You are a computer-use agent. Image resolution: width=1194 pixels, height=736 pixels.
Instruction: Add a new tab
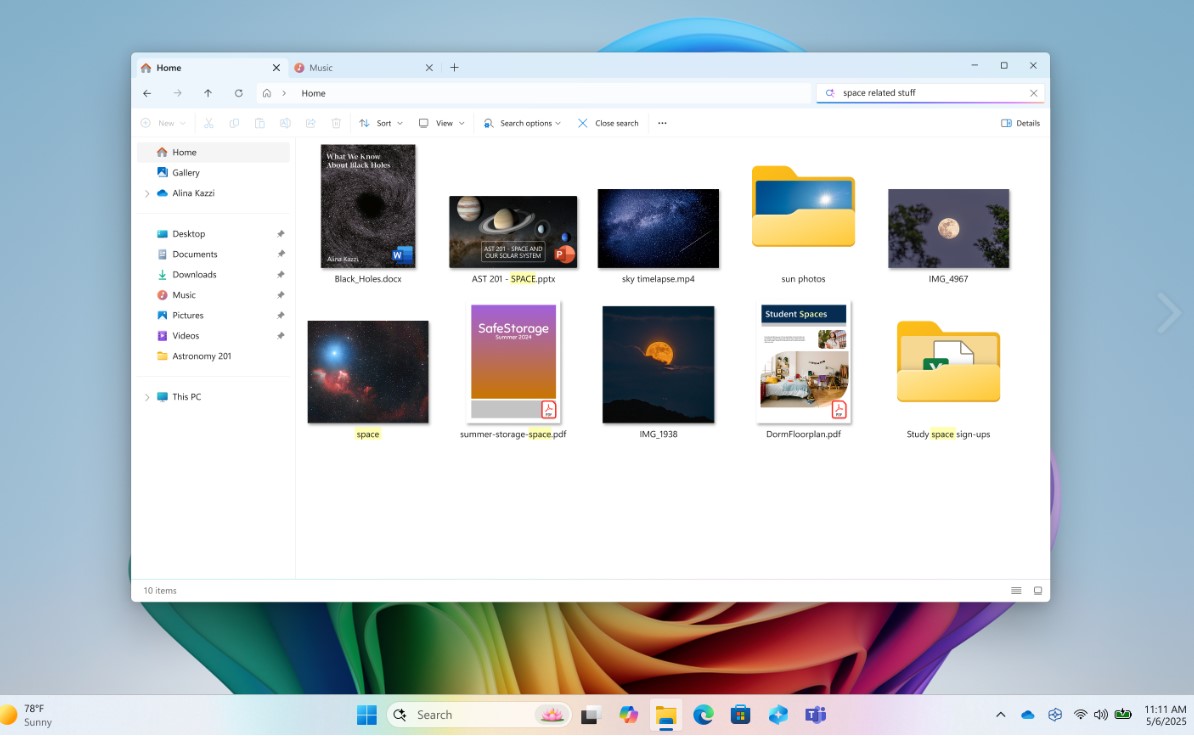(x=455, y=68)
